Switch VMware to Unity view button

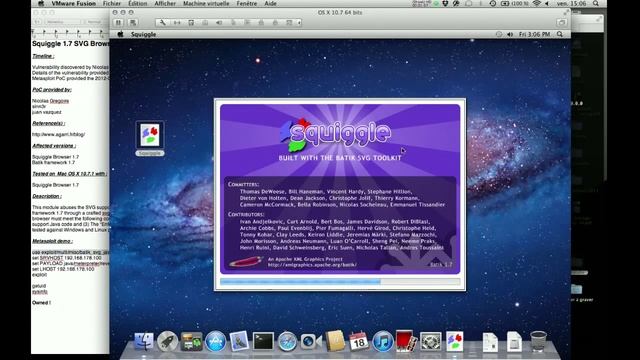click(562, 23)
